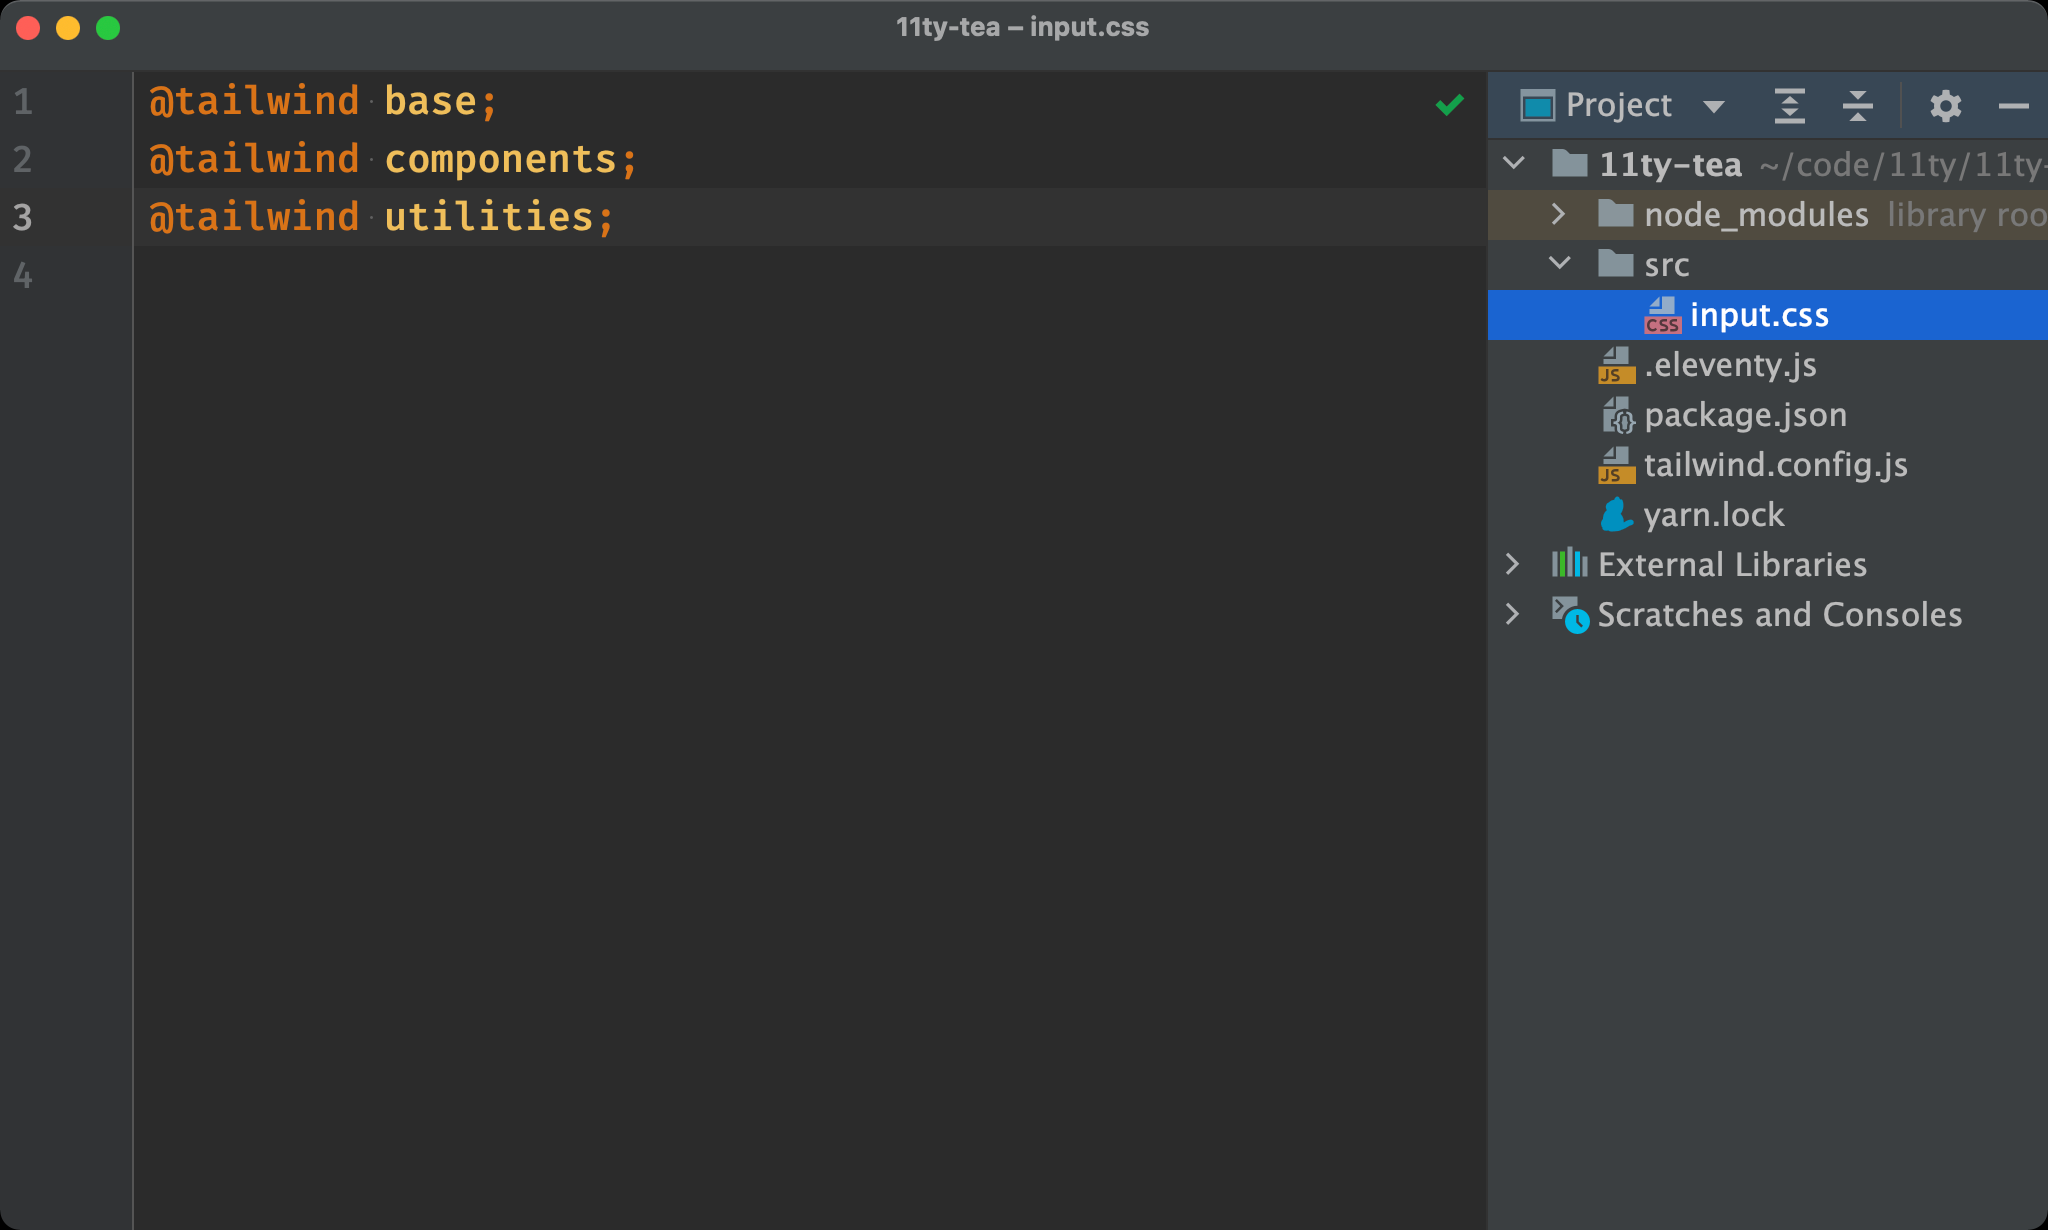Click the Collapse All icon in Project toolbar
2048x1230 pixels.
[1857, 105]
